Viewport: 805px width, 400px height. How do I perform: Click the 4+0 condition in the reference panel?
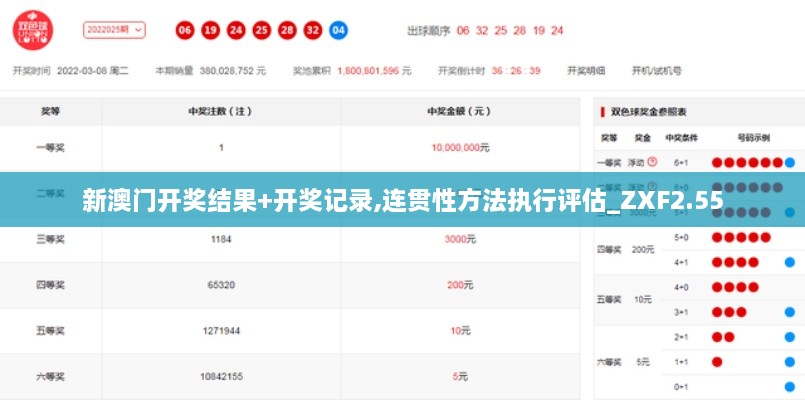click(x=681, y=287)
